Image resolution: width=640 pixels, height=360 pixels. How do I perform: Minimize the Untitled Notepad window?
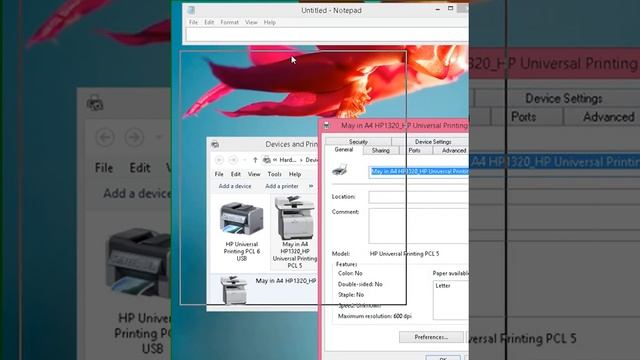[438, 9]
